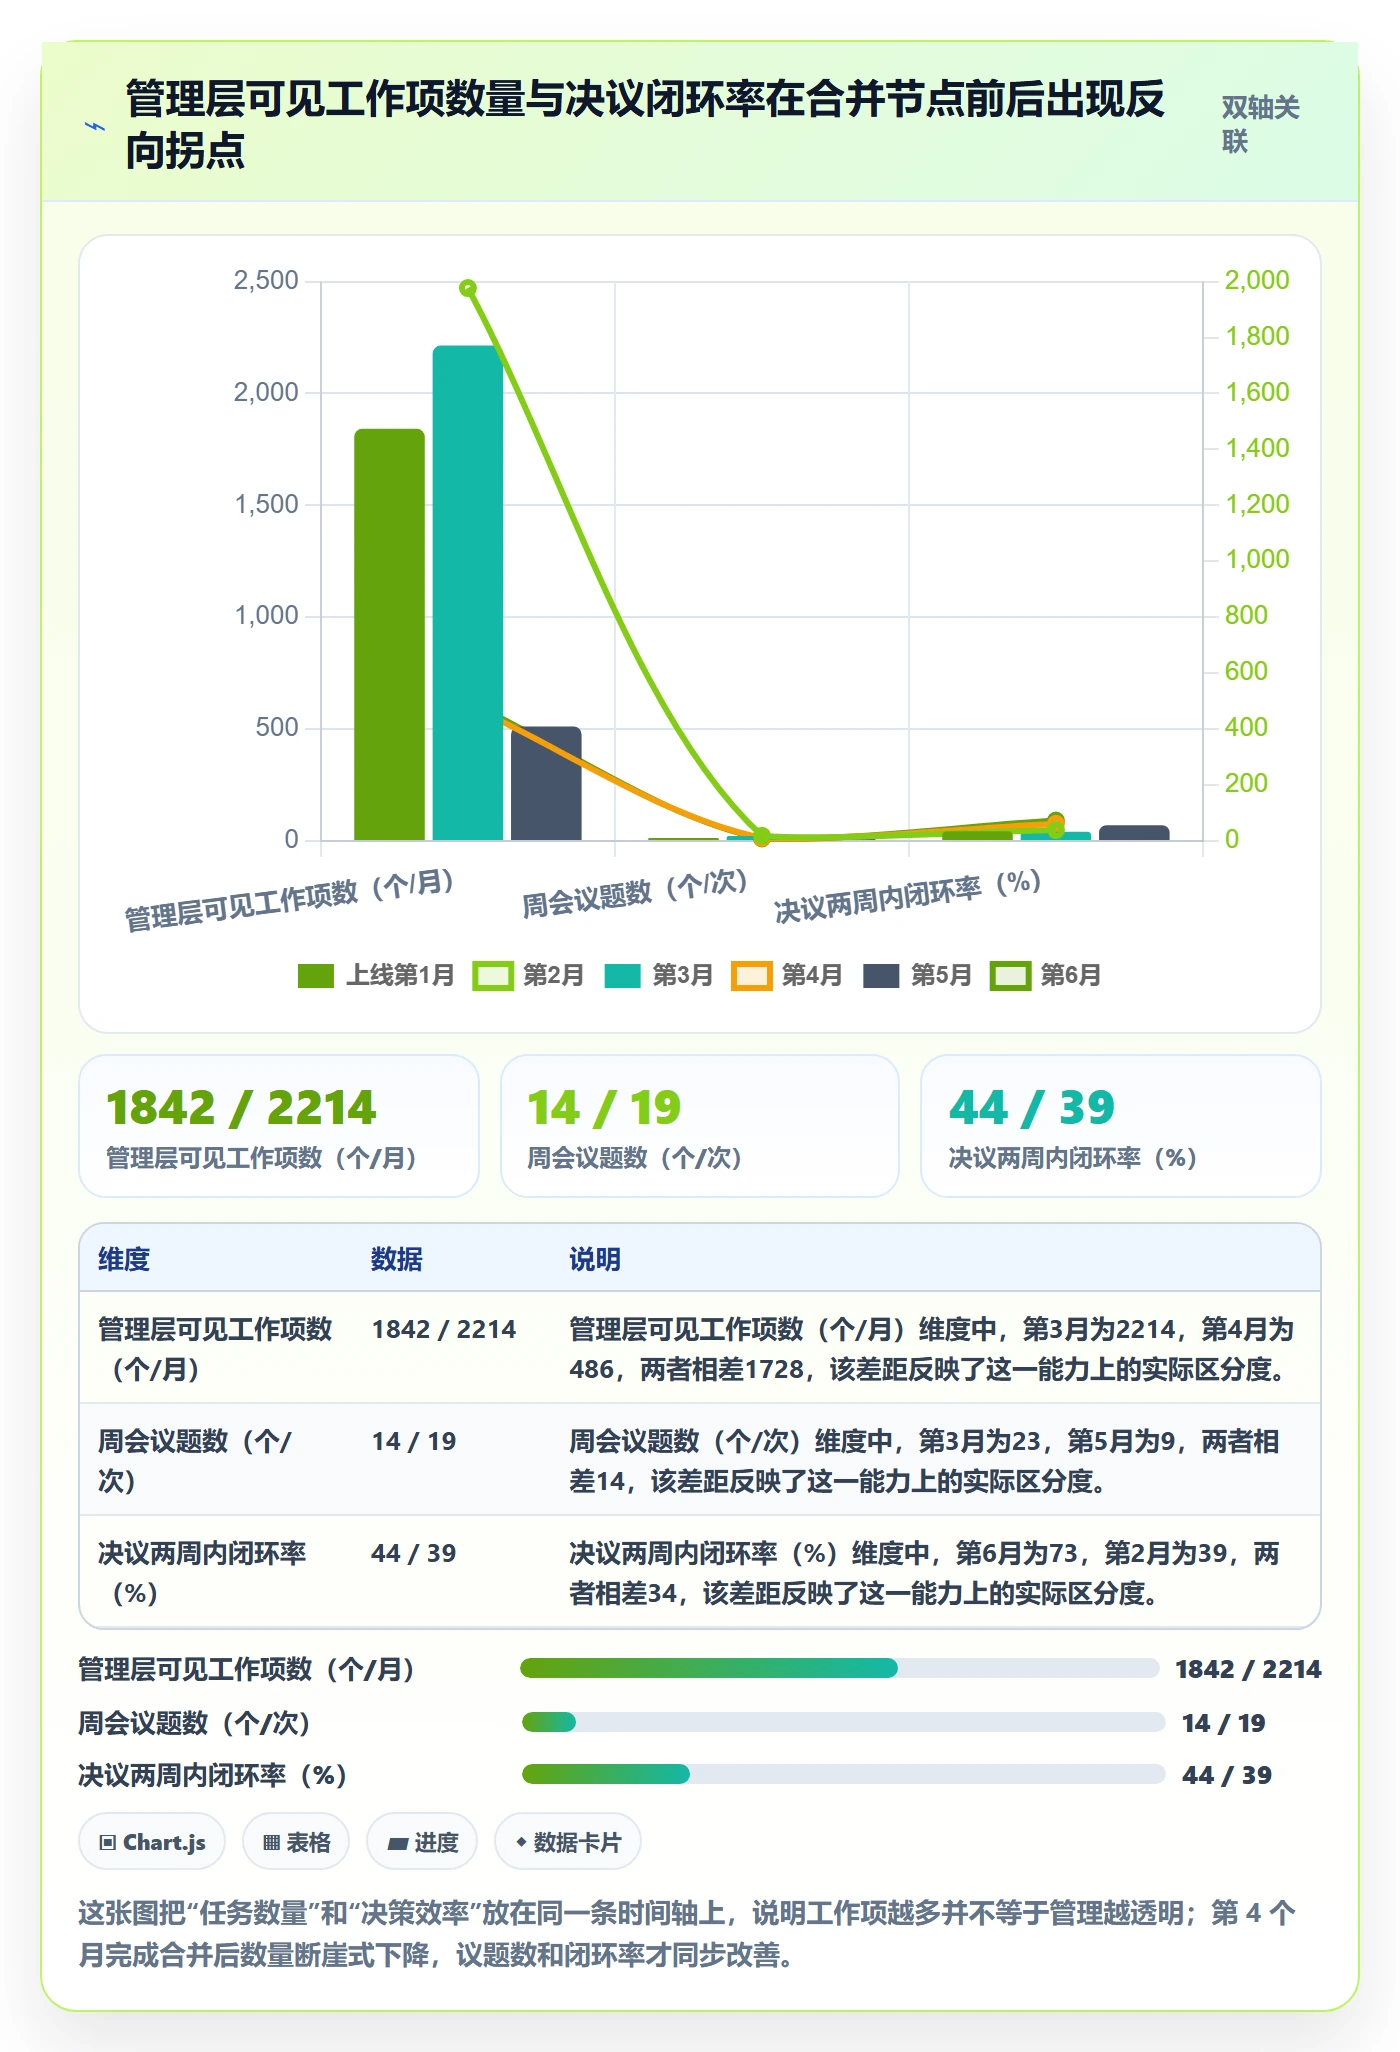Click the slate 第5月 bar near 500
1400x2052 pixels.
point(546,783)
